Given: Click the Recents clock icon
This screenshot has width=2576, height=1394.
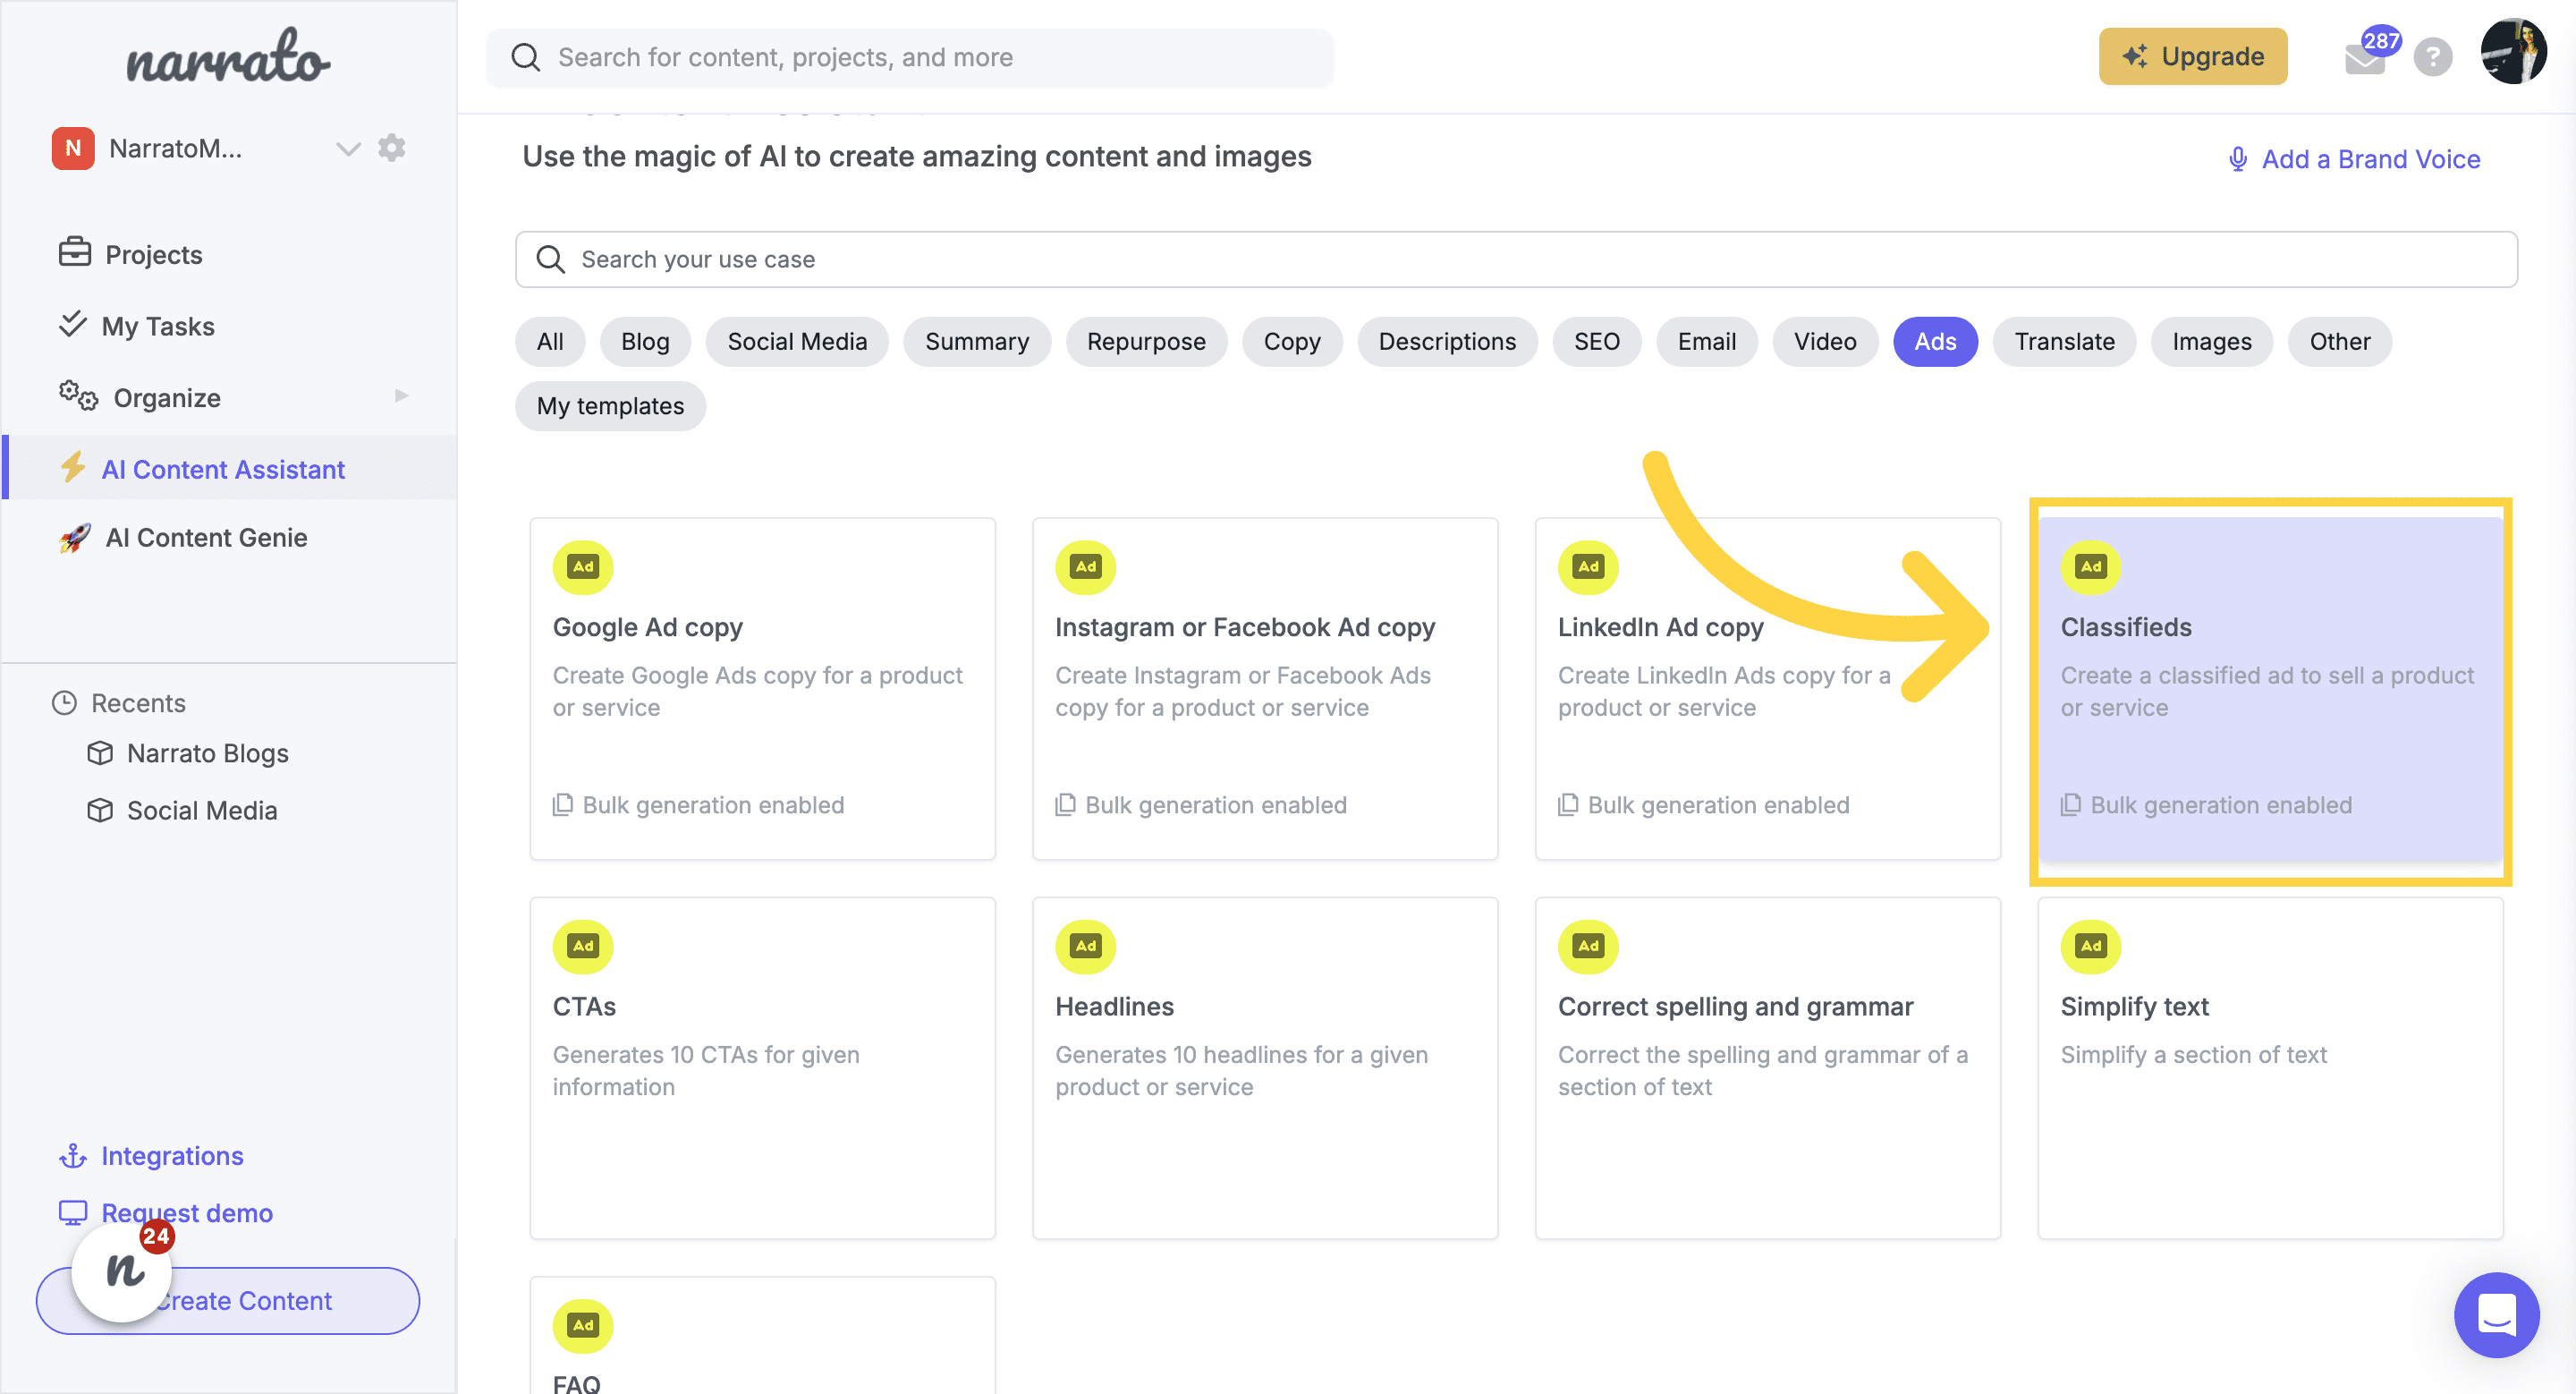Looking at the screenshot, I should pyautogui.click(x=64, y=703).
